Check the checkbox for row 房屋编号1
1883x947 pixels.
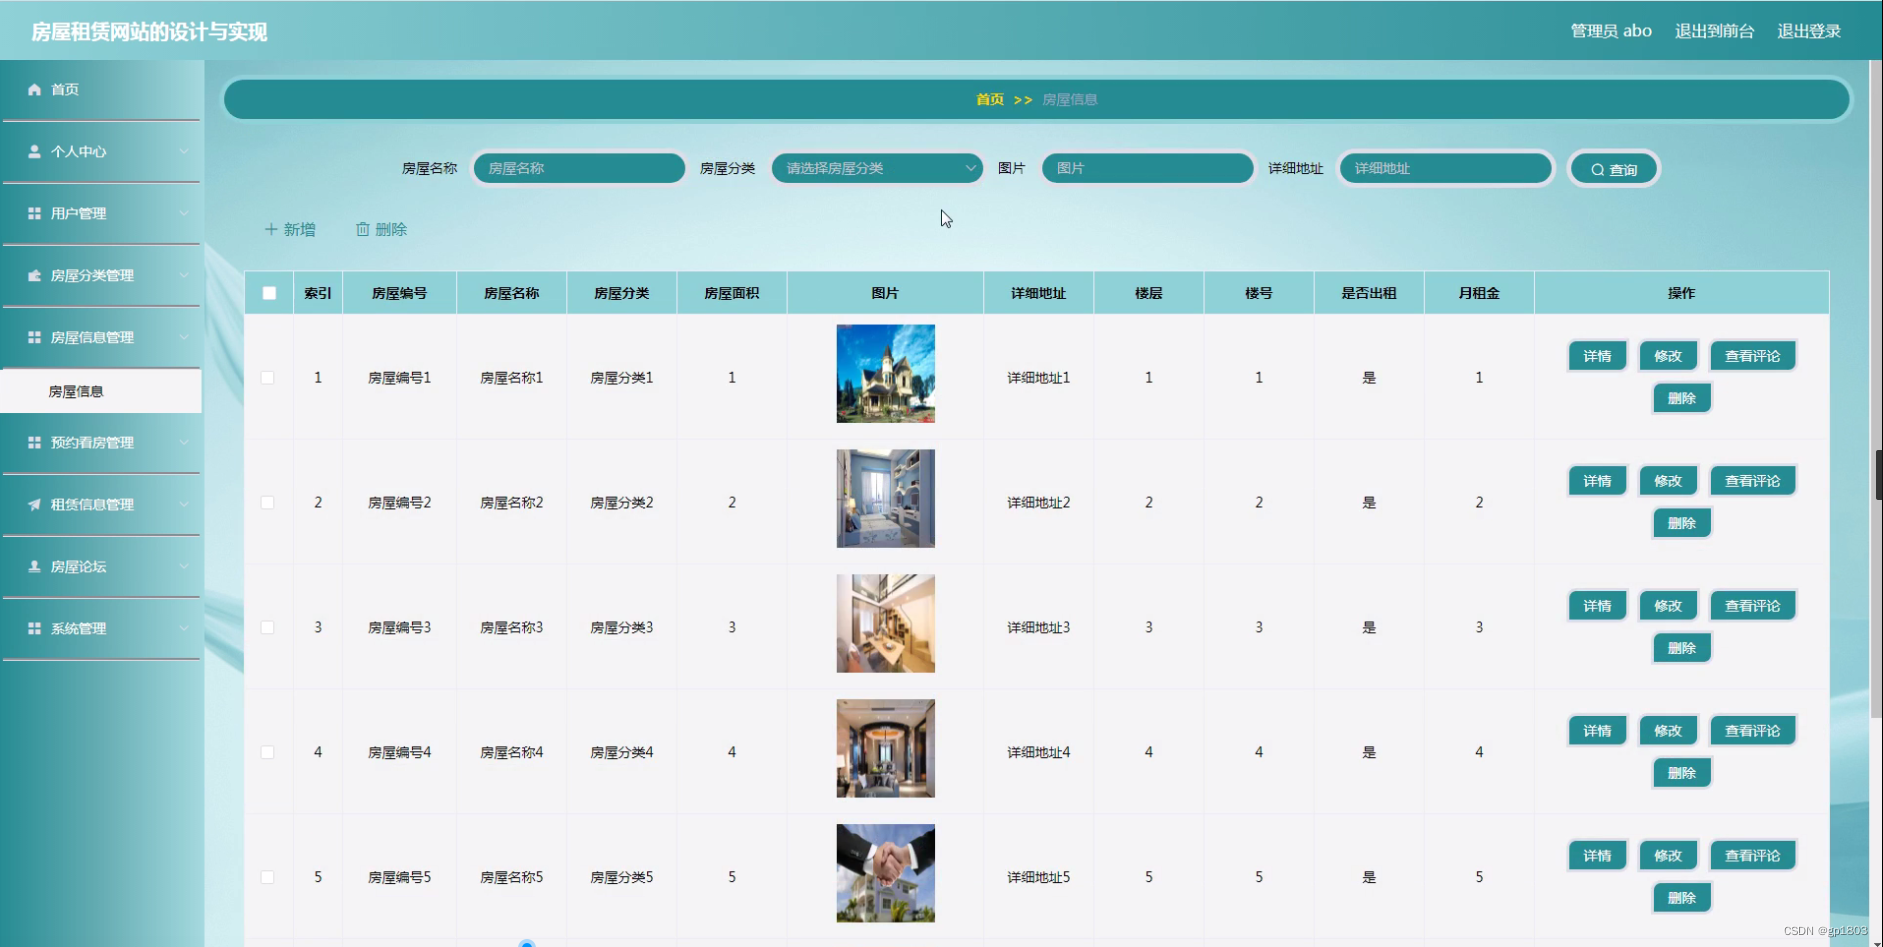tap(267, 377)
